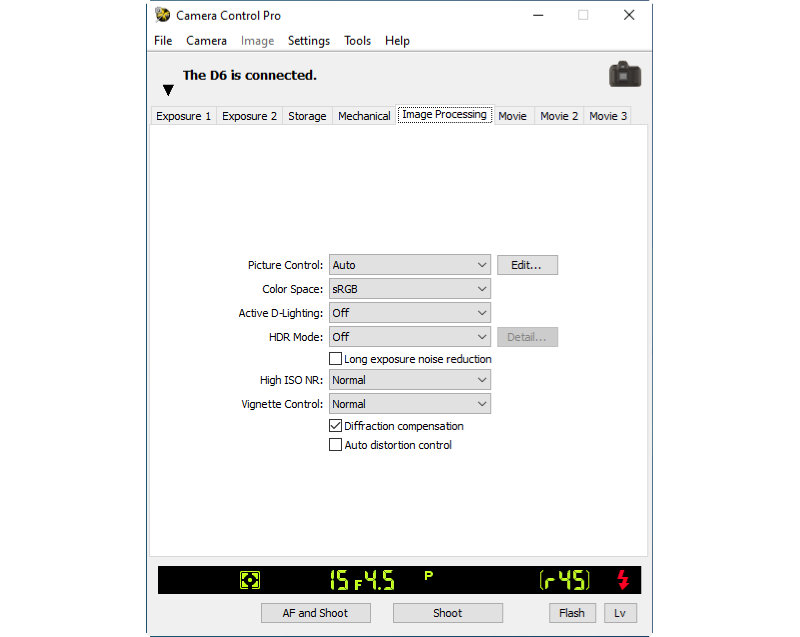Click the Detail... button for HDR Mode
Screen dimensions: 800x637
point(527,337)
